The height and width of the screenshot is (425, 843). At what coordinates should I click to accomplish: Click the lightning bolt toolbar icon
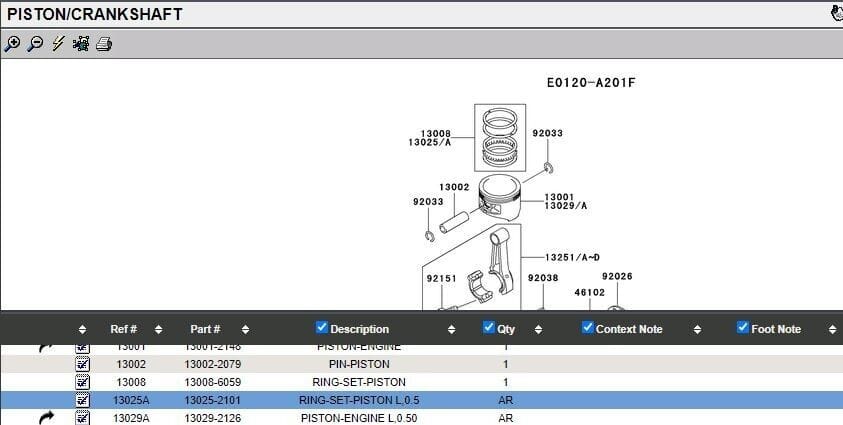58,44
